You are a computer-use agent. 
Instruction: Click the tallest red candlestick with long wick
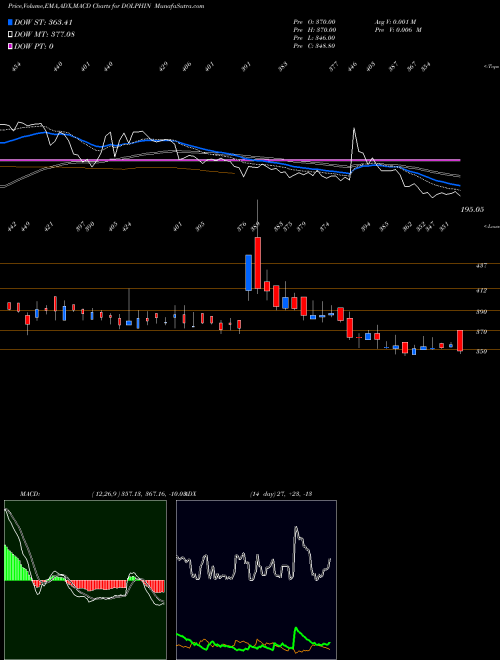click(257, 263)
